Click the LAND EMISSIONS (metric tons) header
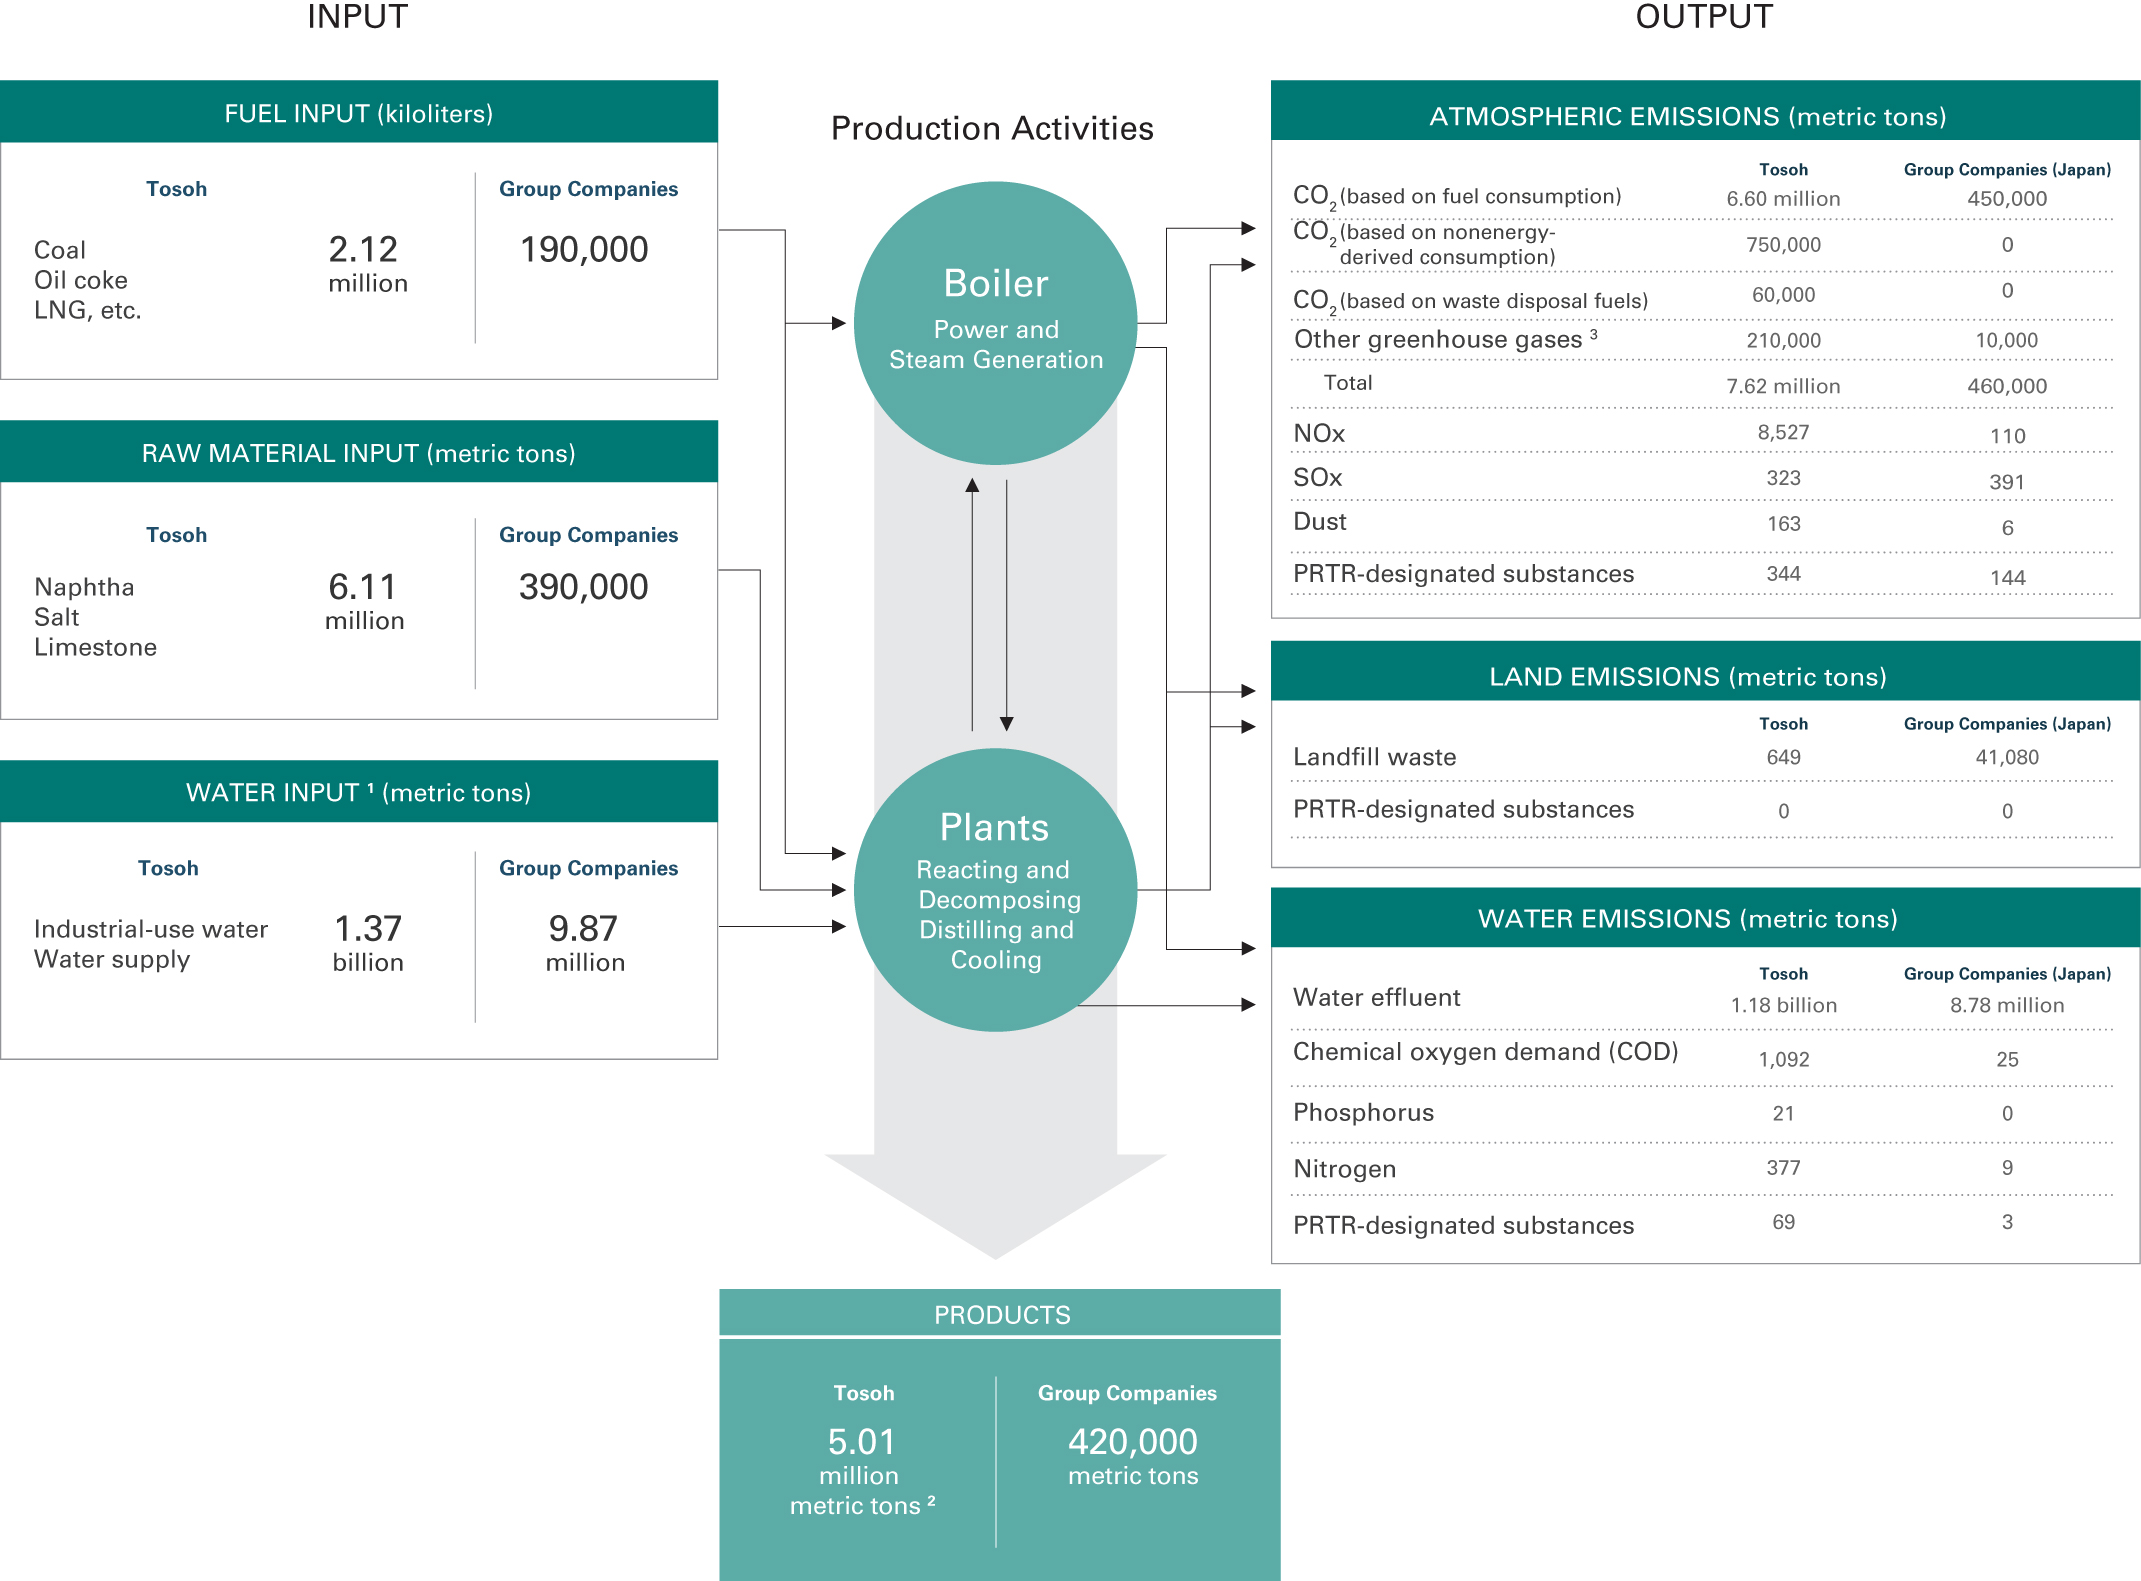The width and height of the screenshot is (2141, 1581). click(1705, 672)
